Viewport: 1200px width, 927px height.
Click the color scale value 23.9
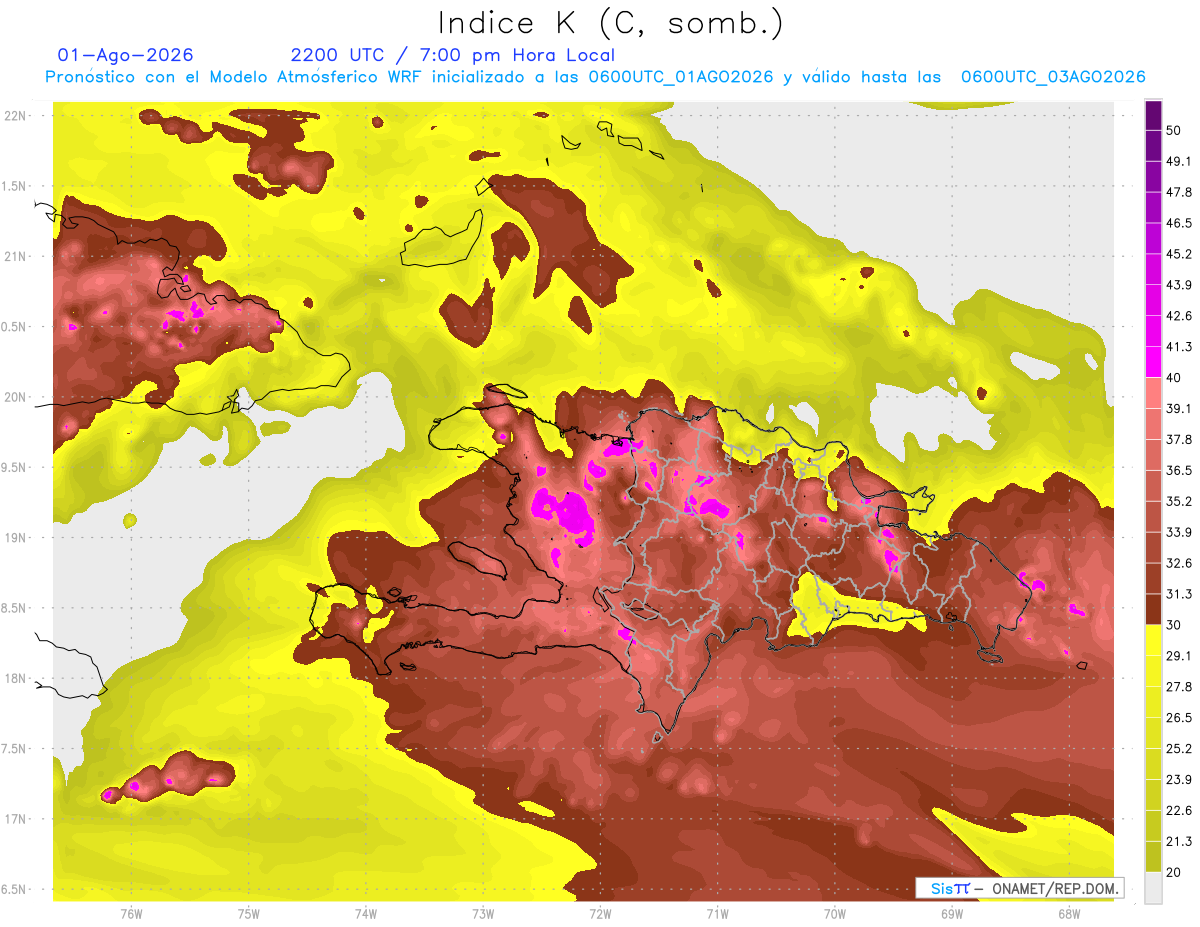click(1180, 780)
